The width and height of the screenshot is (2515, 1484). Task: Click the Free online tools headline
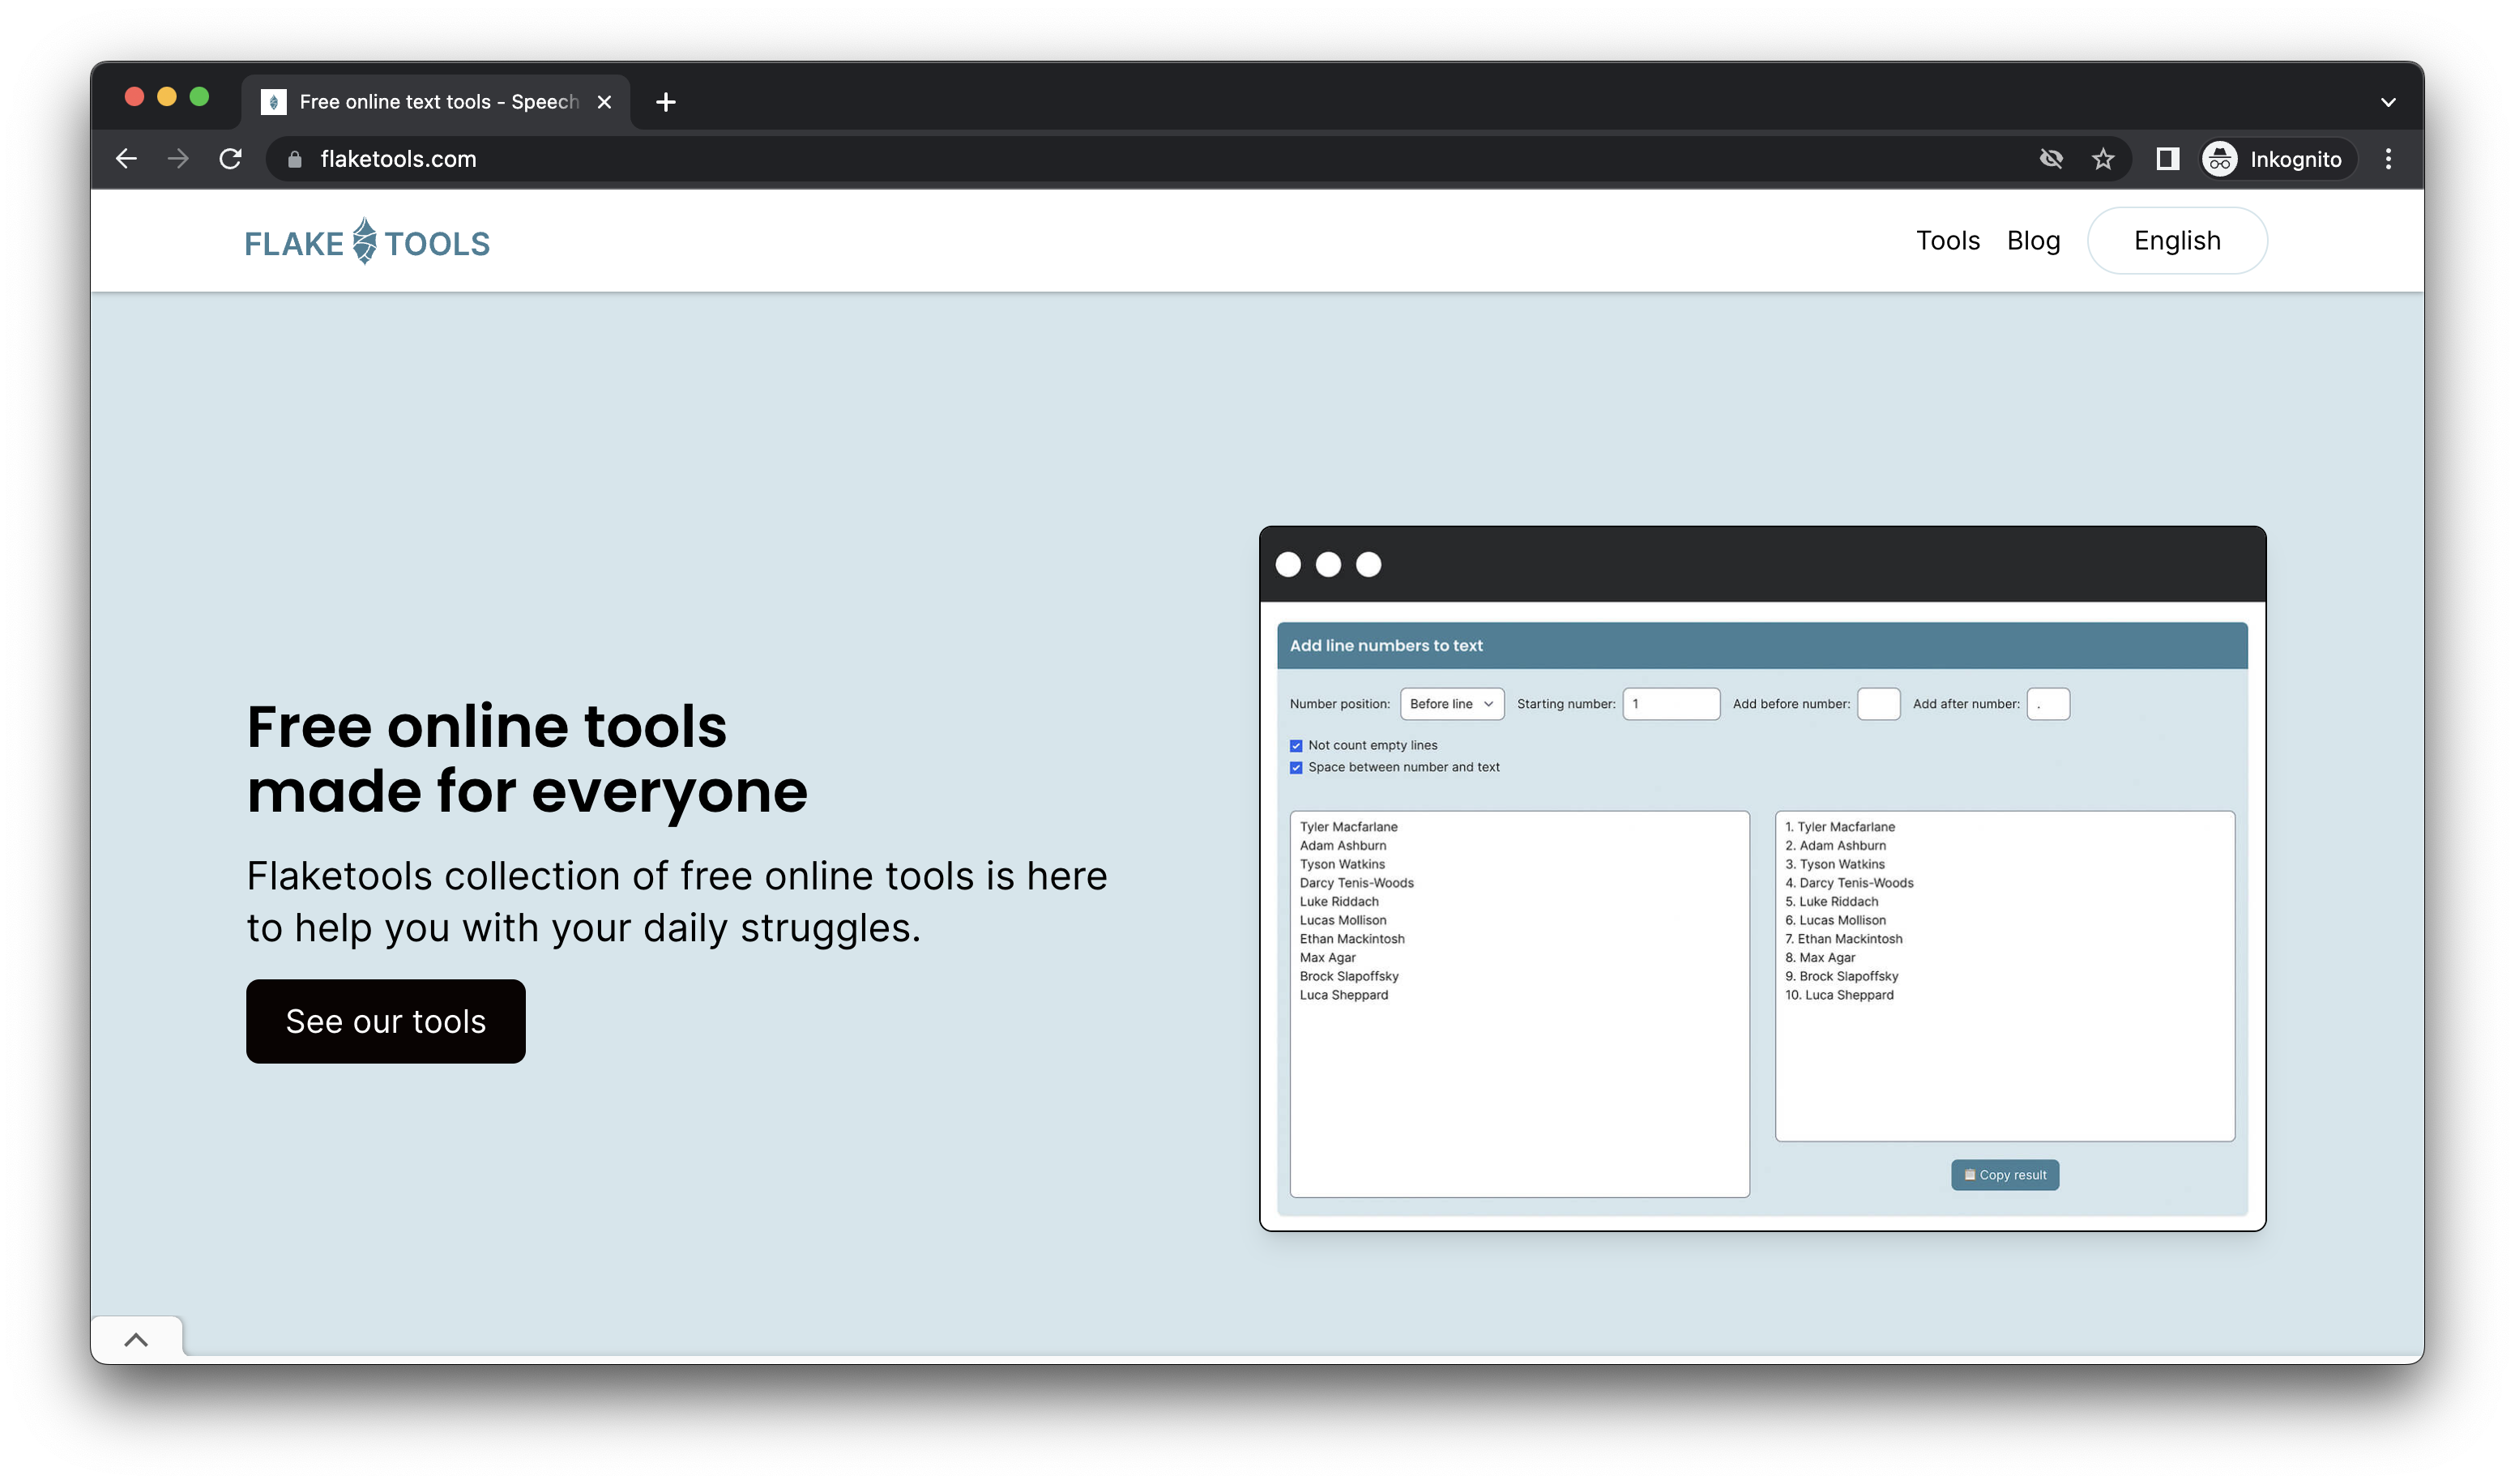point(527,758)
